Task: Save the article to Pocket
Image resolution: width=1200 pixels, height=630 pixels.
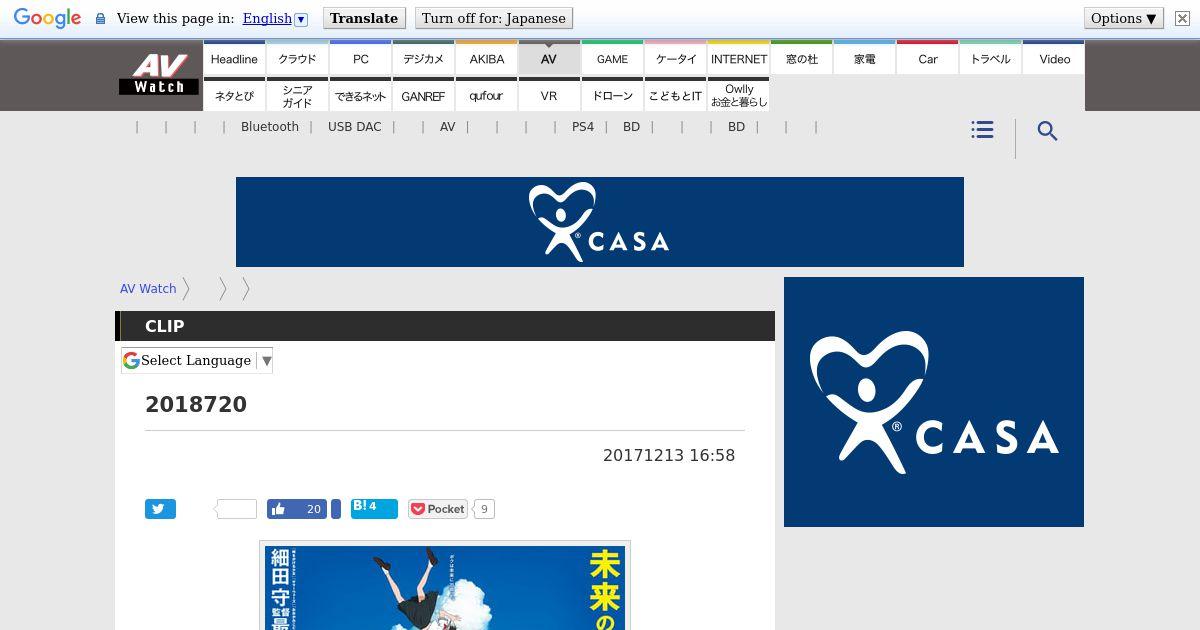Action: tap(438, 509)
